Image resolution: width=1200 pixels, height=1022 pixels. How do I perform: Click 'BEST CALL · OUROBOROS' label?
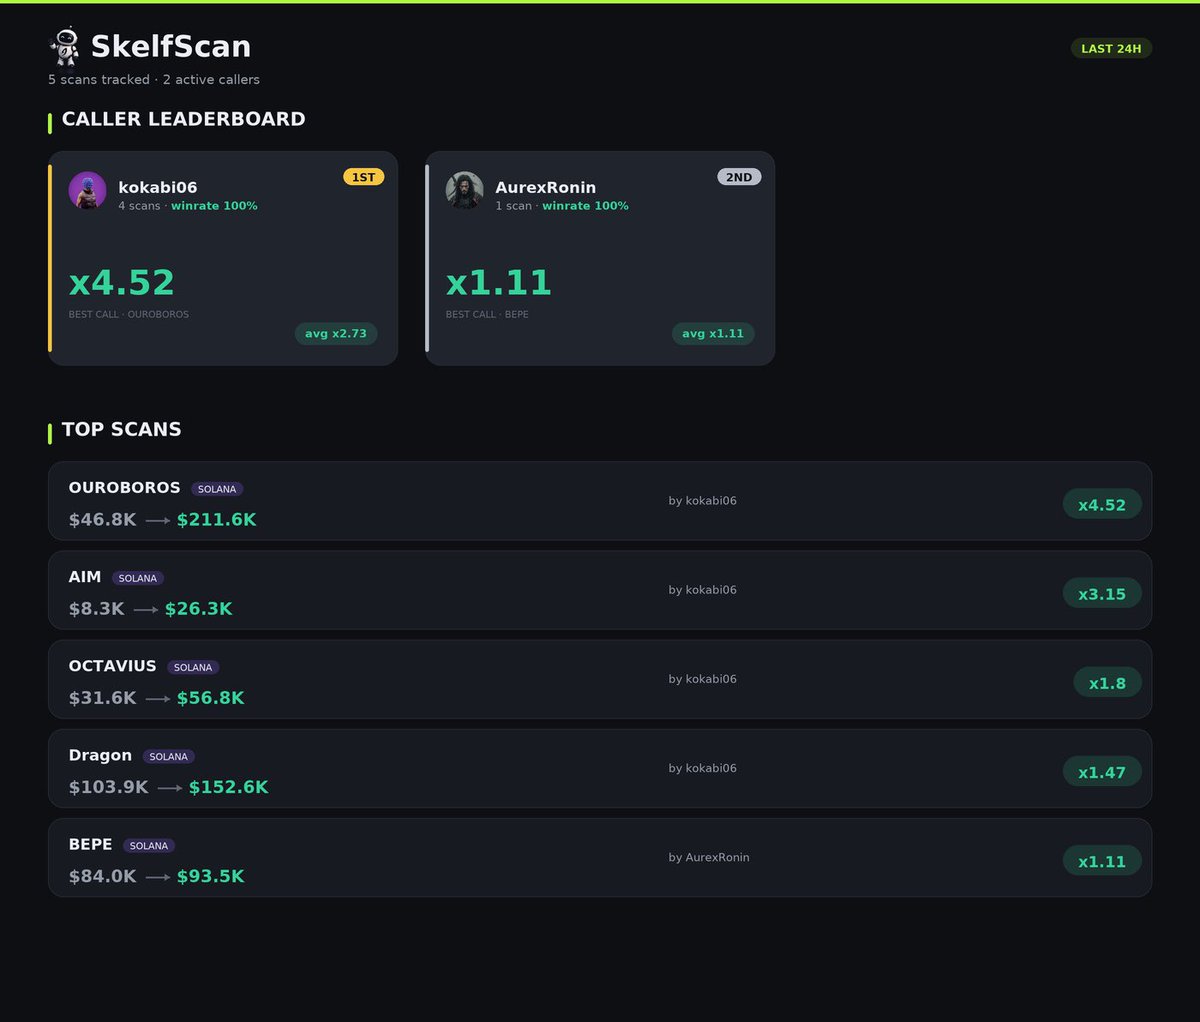[129, 314]
